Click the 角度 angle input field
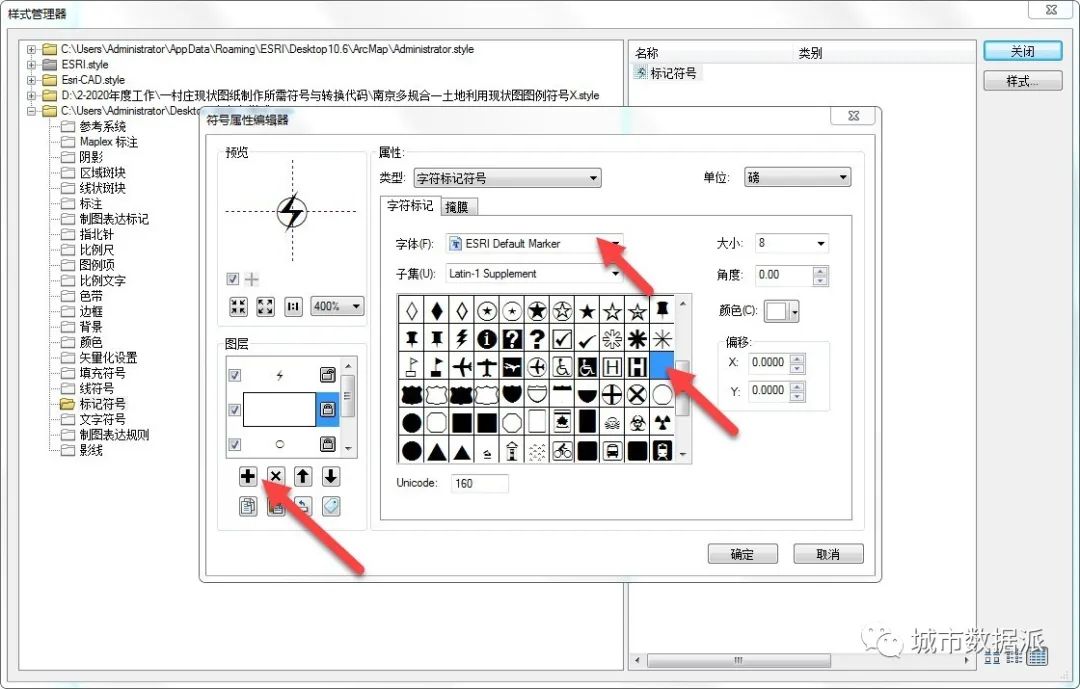The height and width of the screenshot is (689, 1080). 785,275
